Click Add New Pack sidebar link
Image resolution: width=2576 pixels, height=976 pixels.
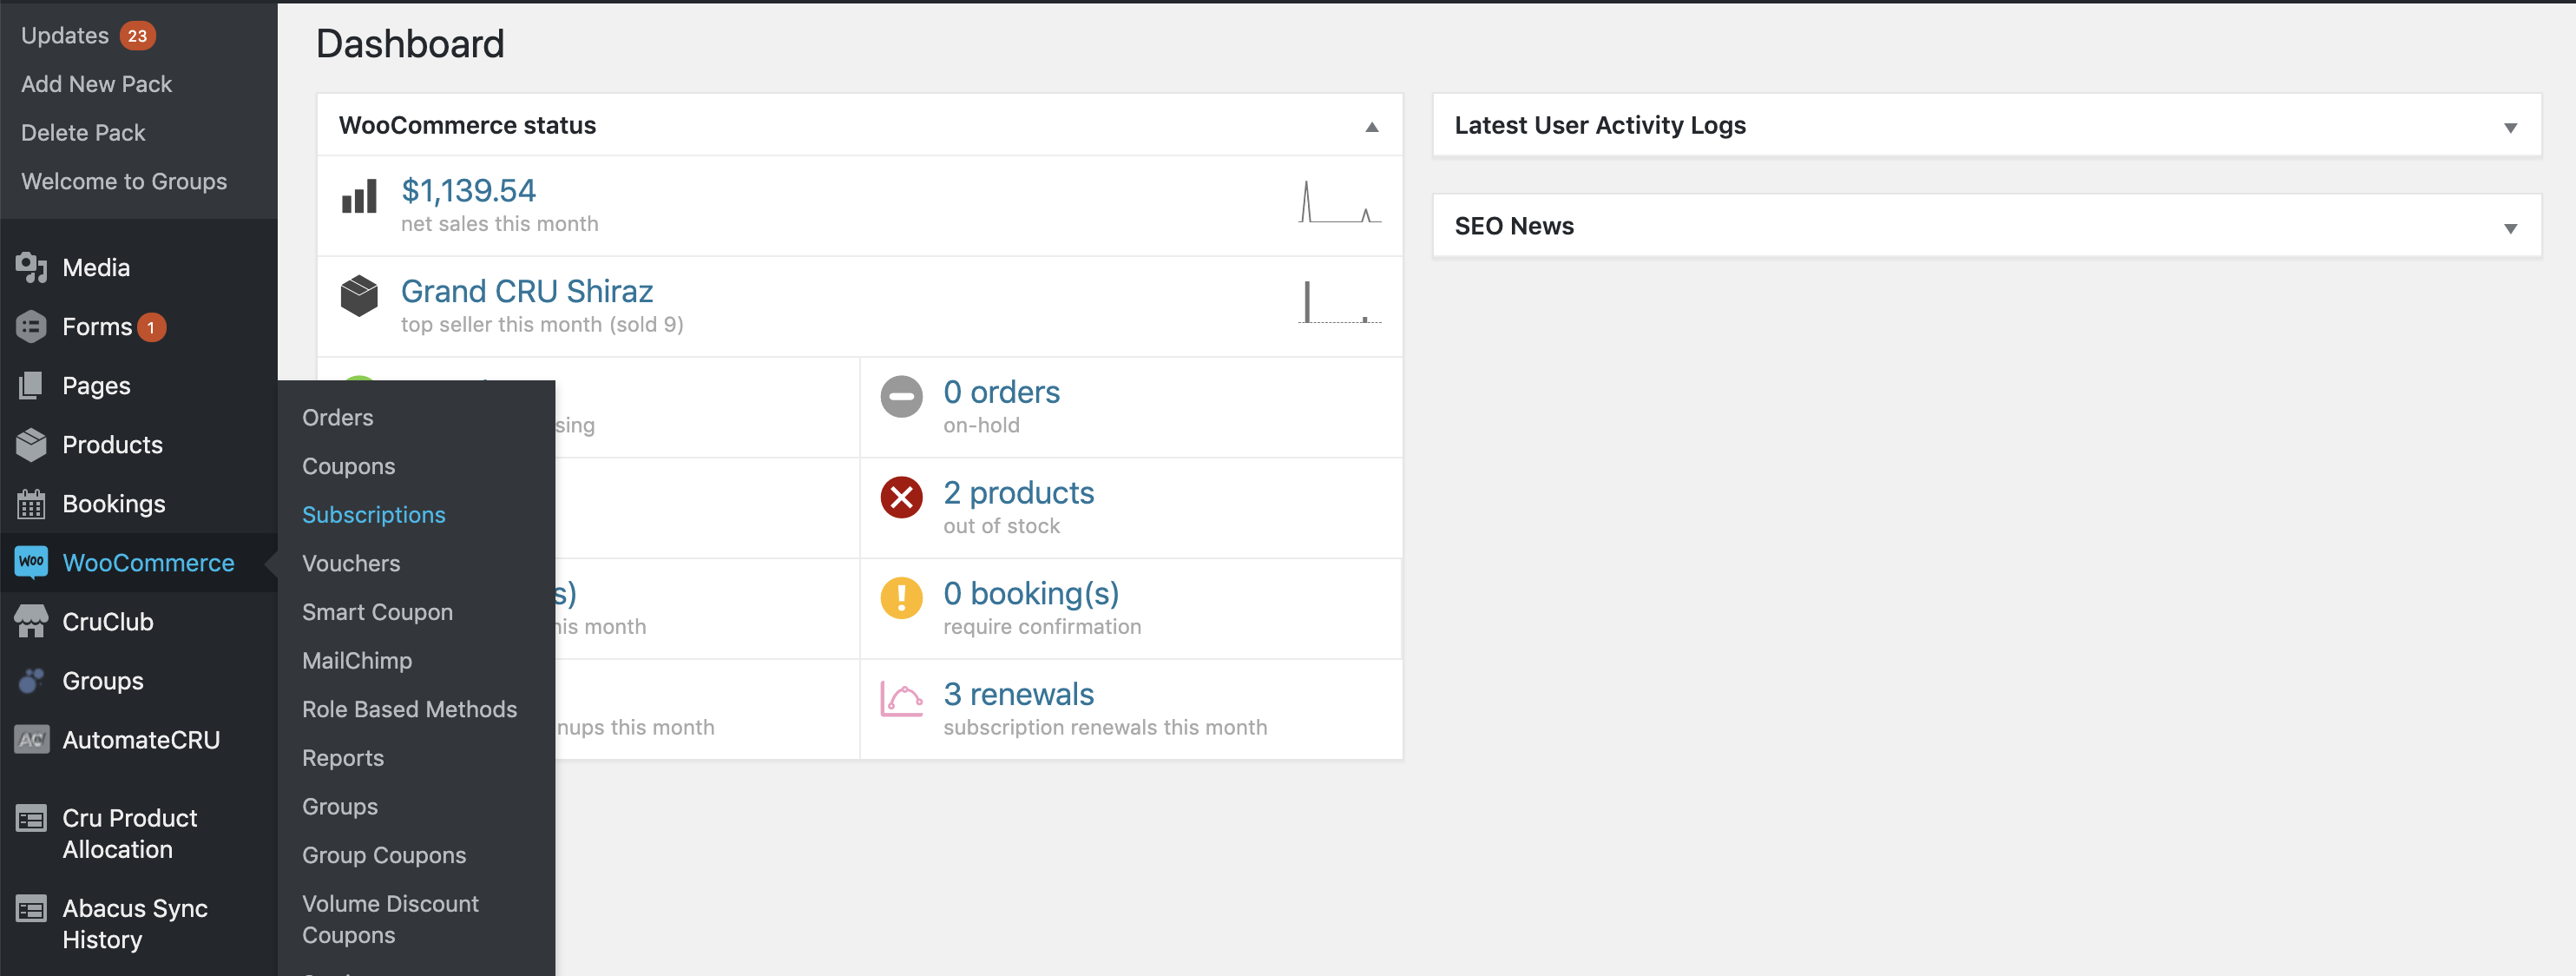[96, 84]
